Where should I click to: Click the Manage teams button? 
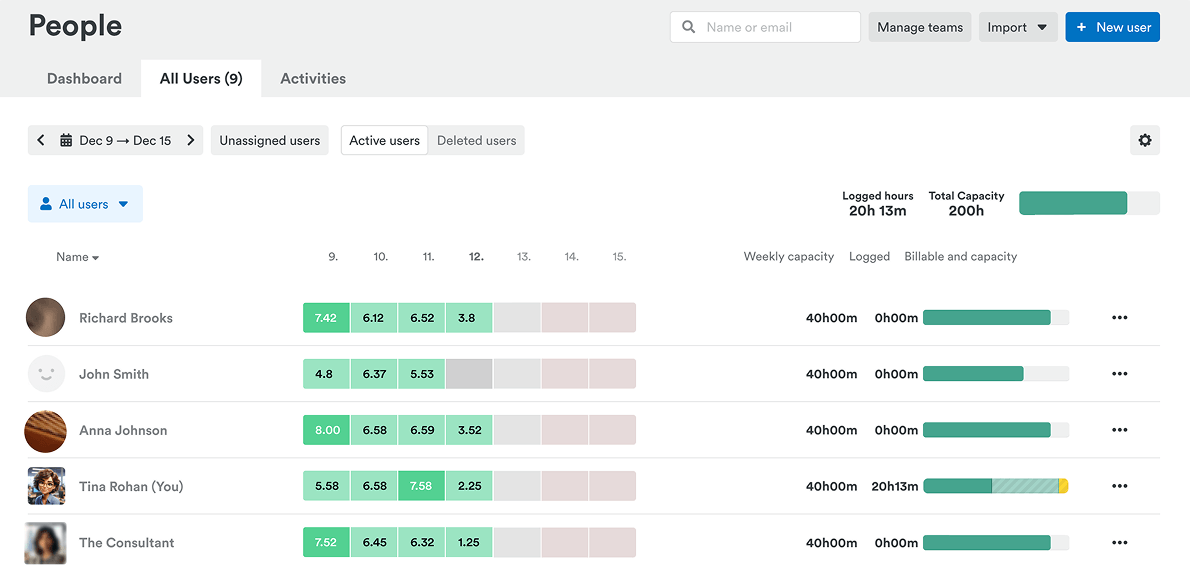point(919,28)
